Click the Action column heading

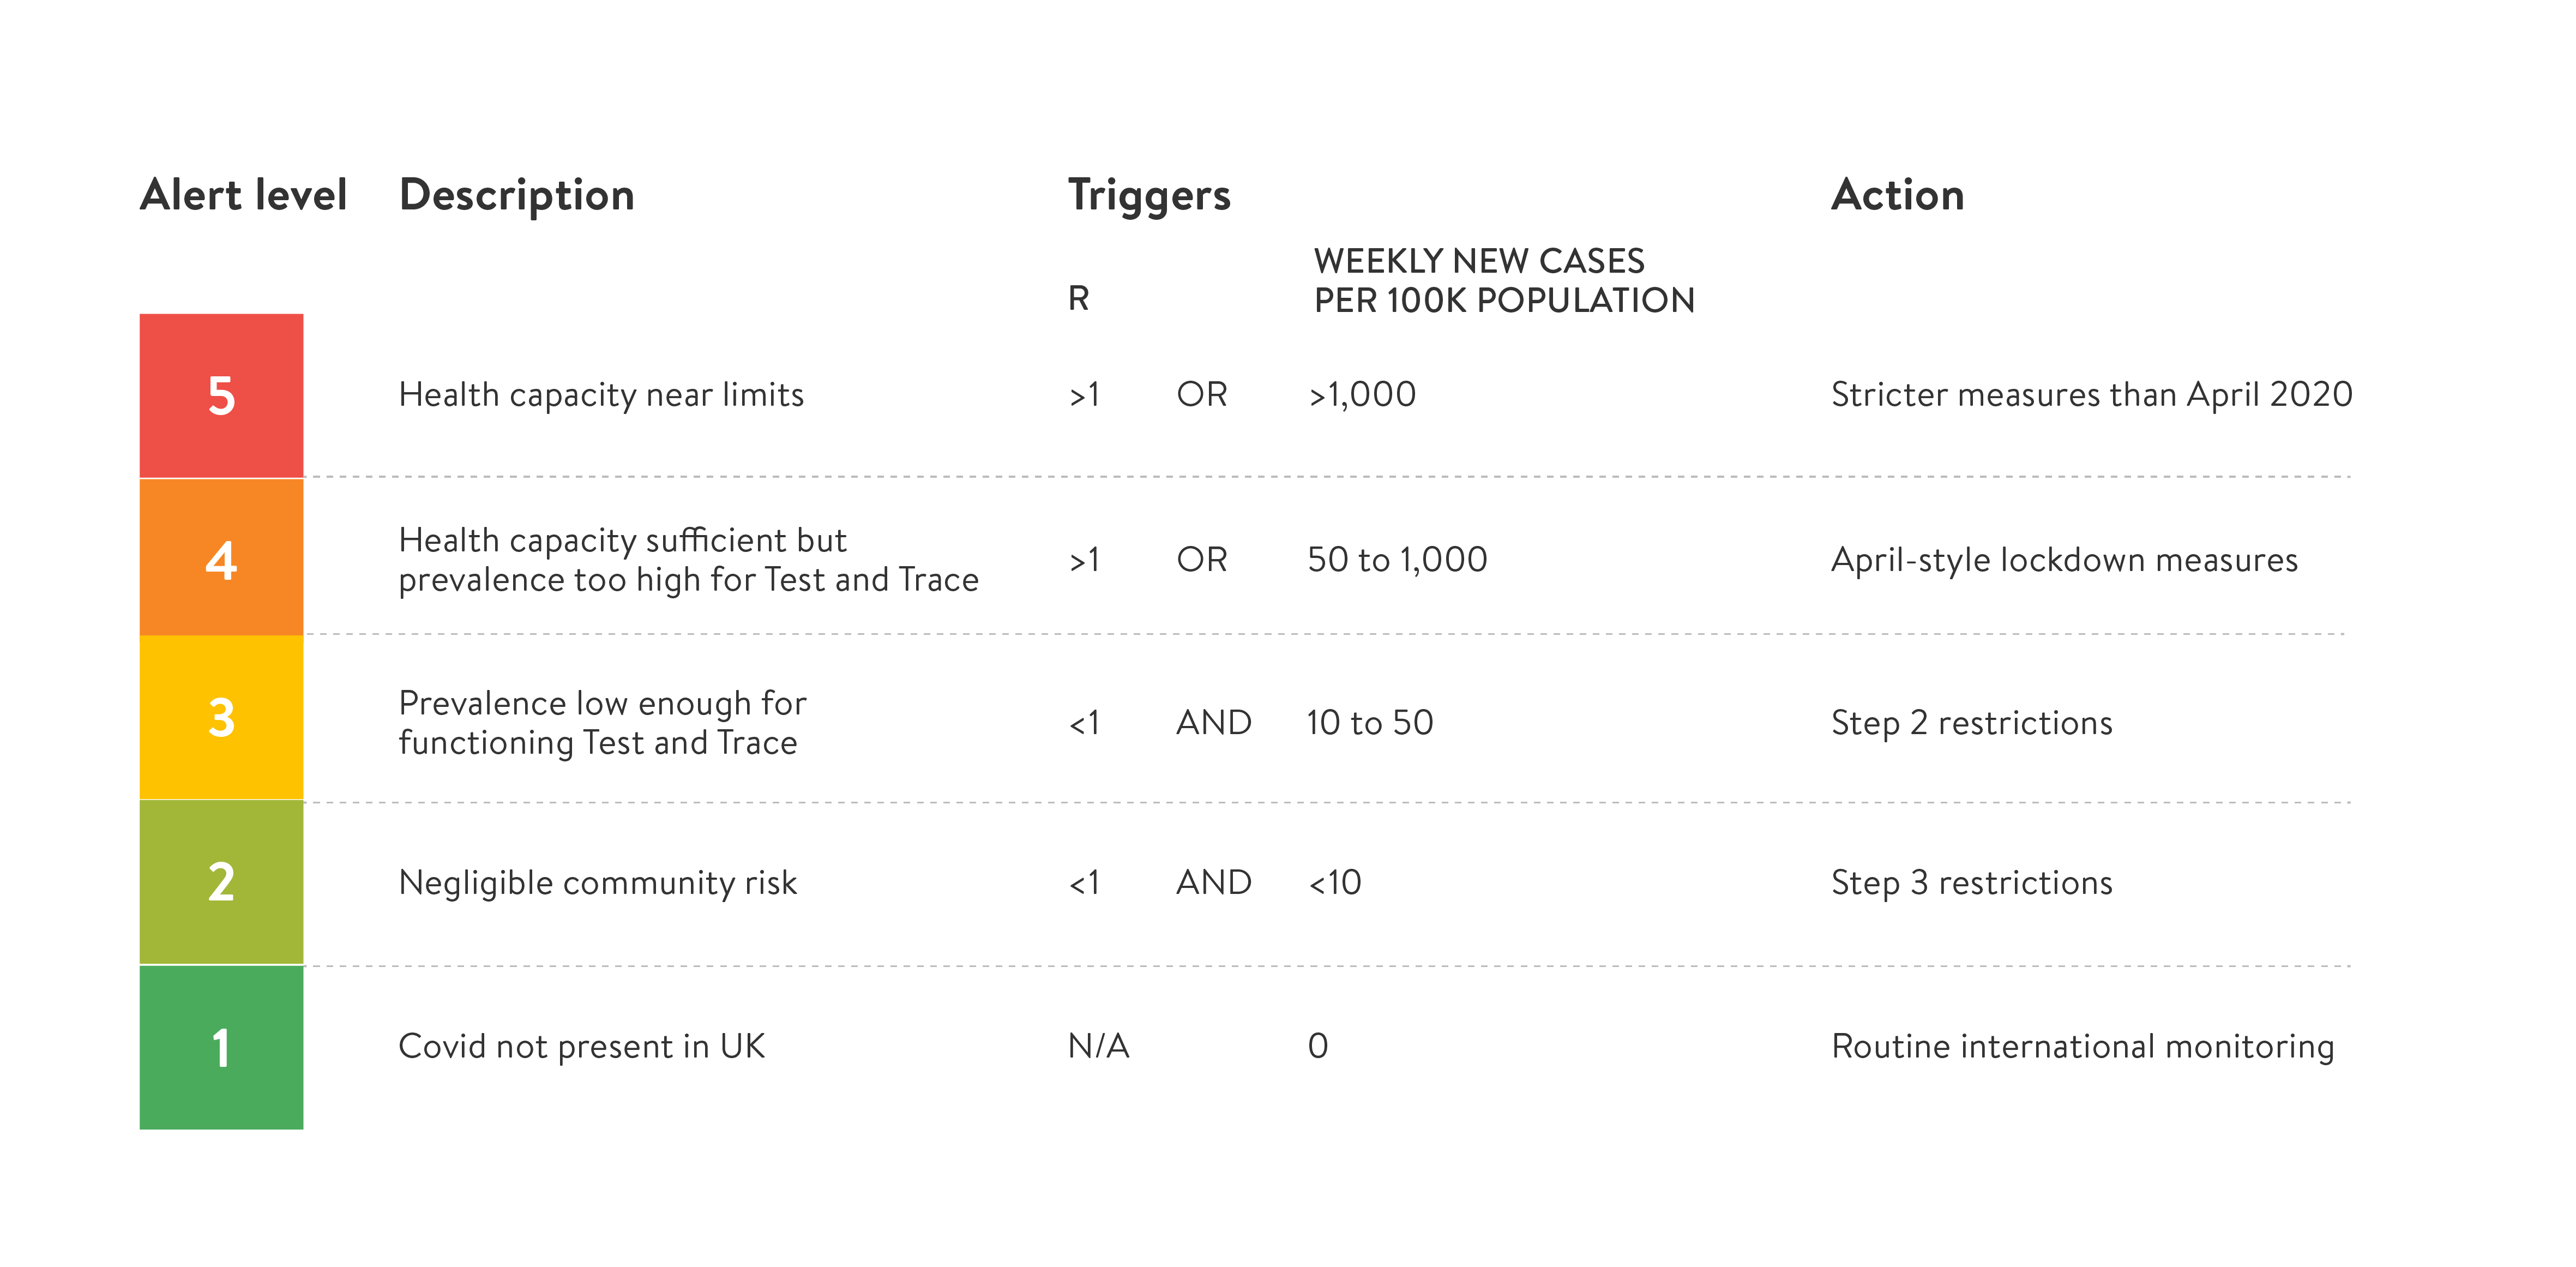coord(1897,194)
